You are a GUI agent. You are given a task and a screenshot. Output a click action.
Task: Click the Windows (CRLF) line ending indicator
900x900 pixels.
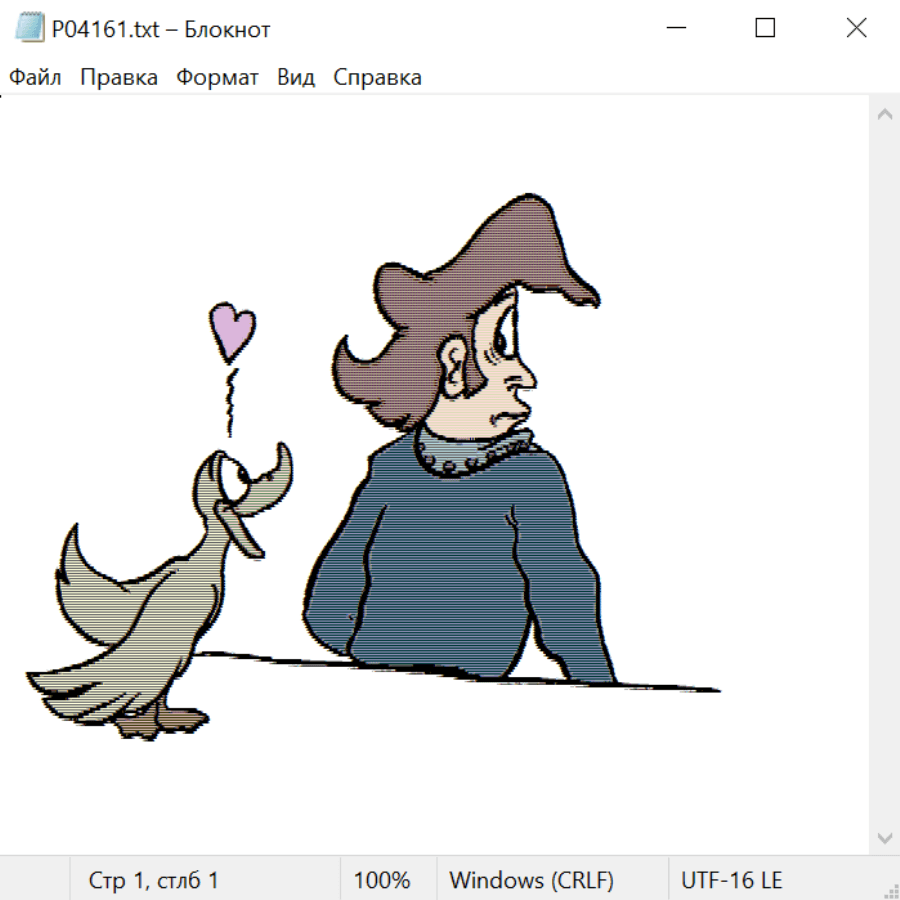pyautogui.click(x=531, y=880)
